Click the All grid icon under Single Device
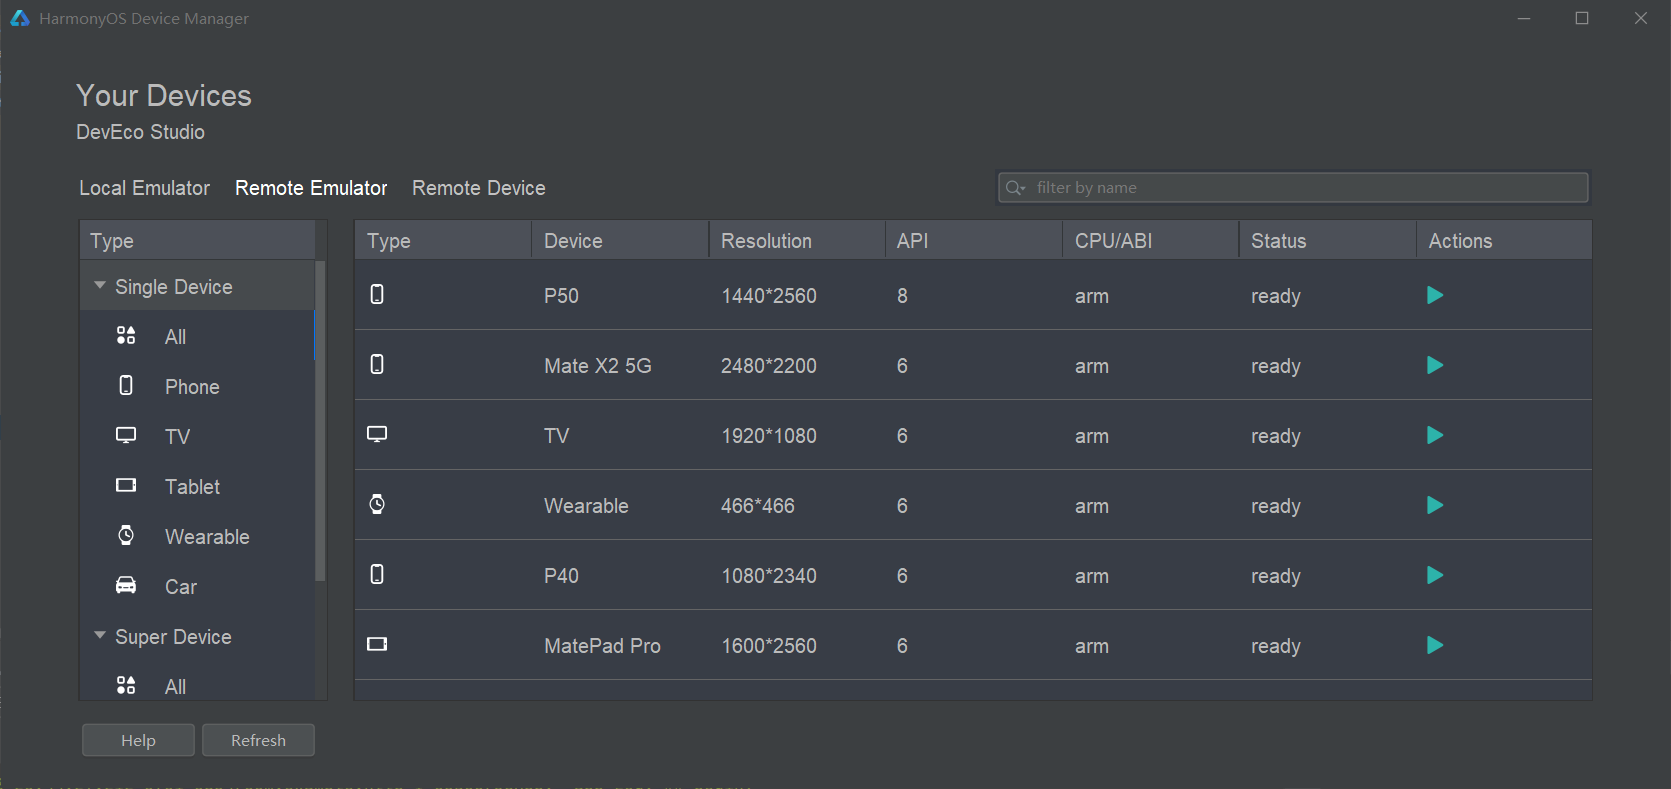Screen dimensions: 1671x789 [x=126, y=335]
